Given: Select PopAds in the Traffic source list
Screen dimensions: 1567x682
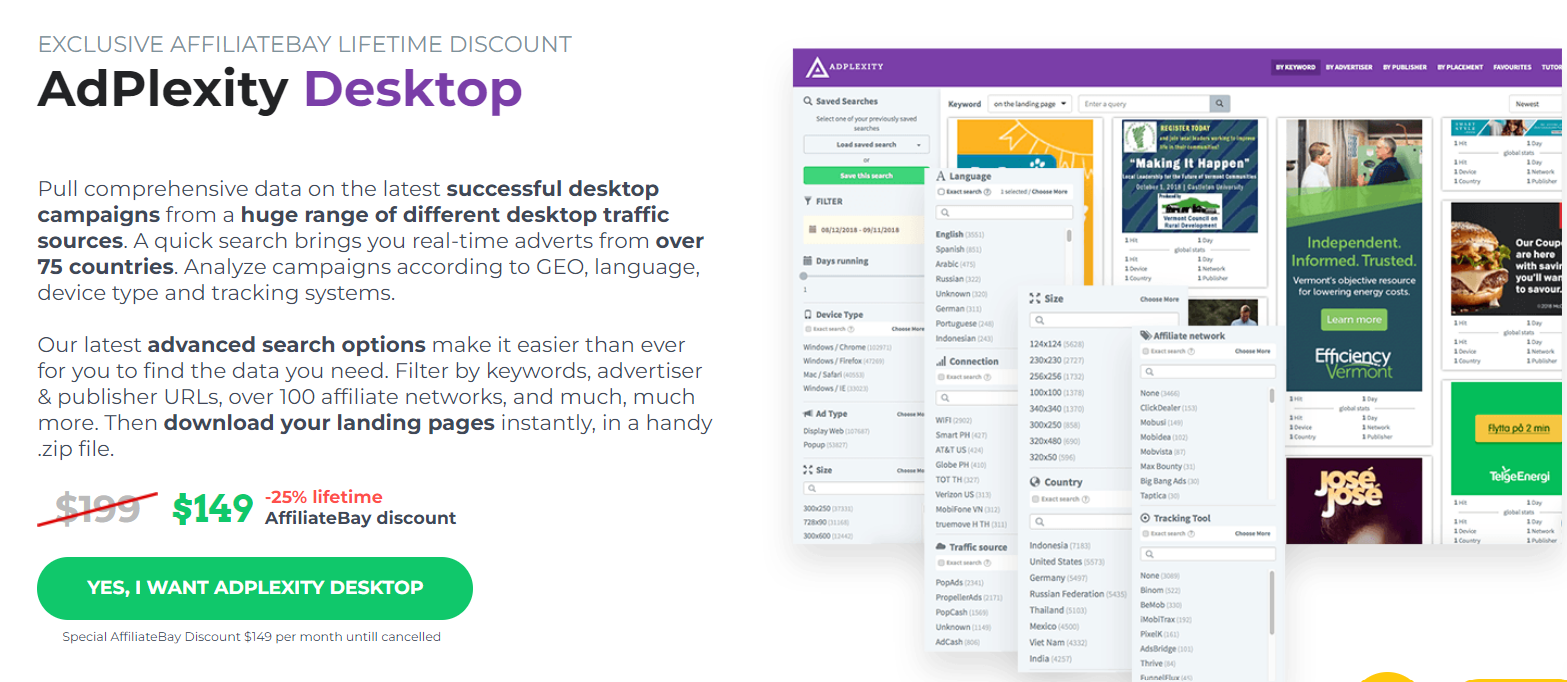Looking at the screenshot, I should pos(960,582).
